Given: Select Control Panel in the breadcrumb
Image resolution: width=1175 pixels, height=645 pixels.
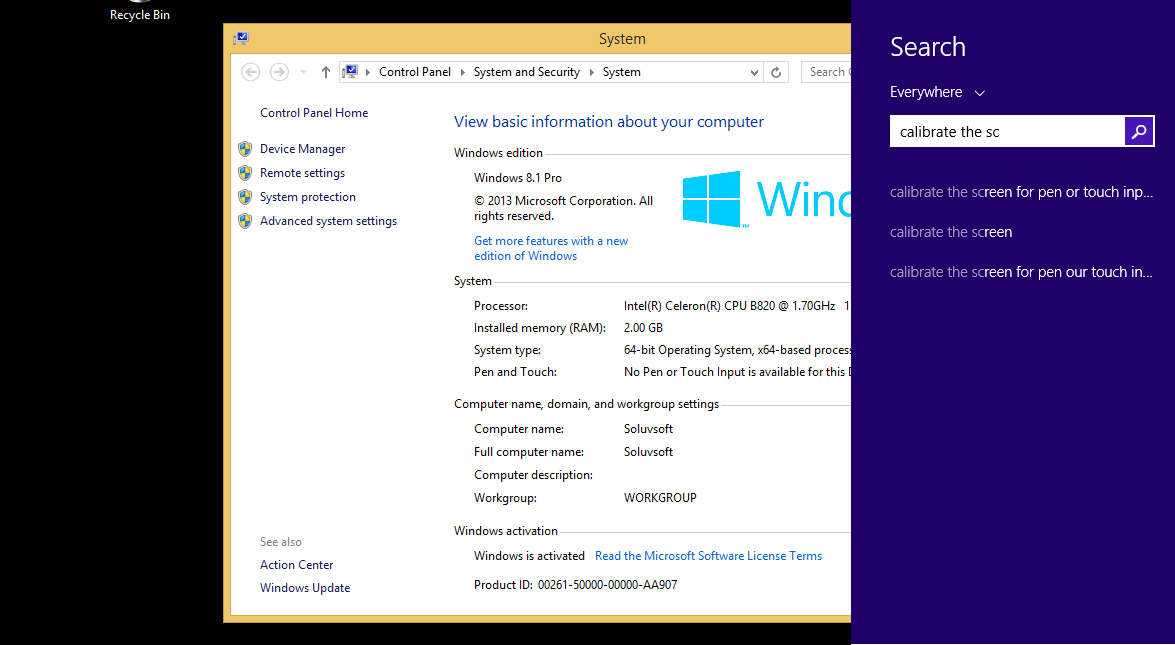Looking at the screenshot, I should [x=415, y=72].
